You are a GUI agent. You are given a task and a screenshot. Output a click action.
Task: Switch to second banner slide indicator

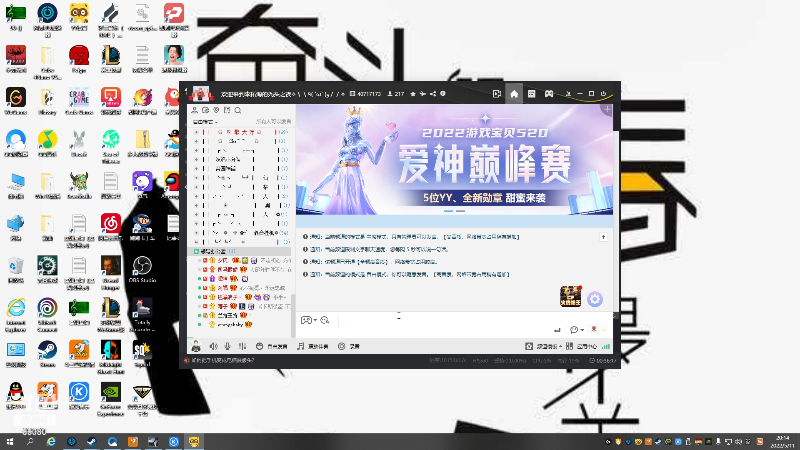coord(460,211)
